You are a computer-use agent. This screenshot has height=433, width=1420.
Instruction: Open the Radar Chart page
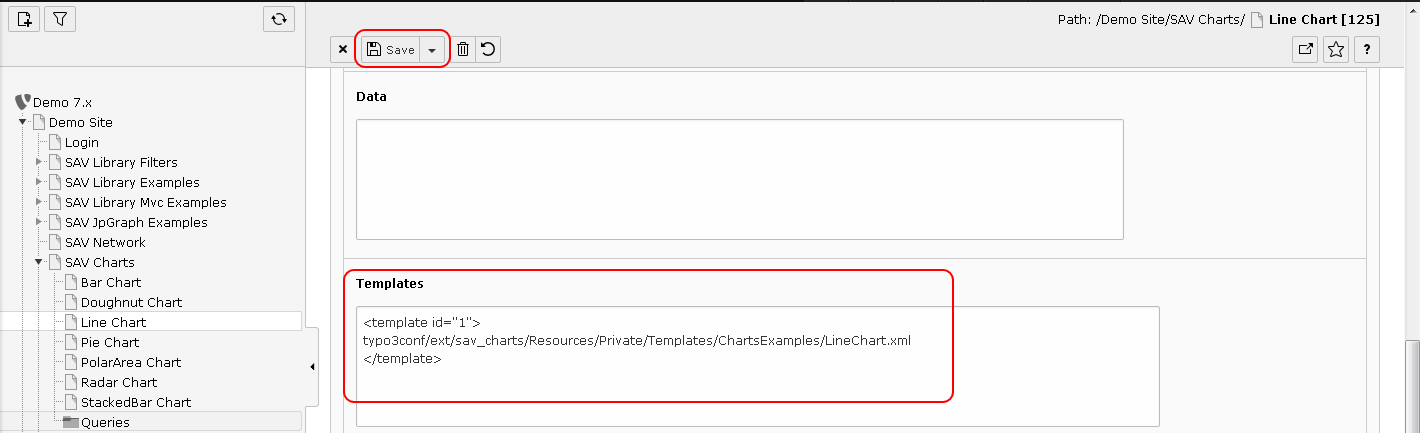[x=118, y=382]
